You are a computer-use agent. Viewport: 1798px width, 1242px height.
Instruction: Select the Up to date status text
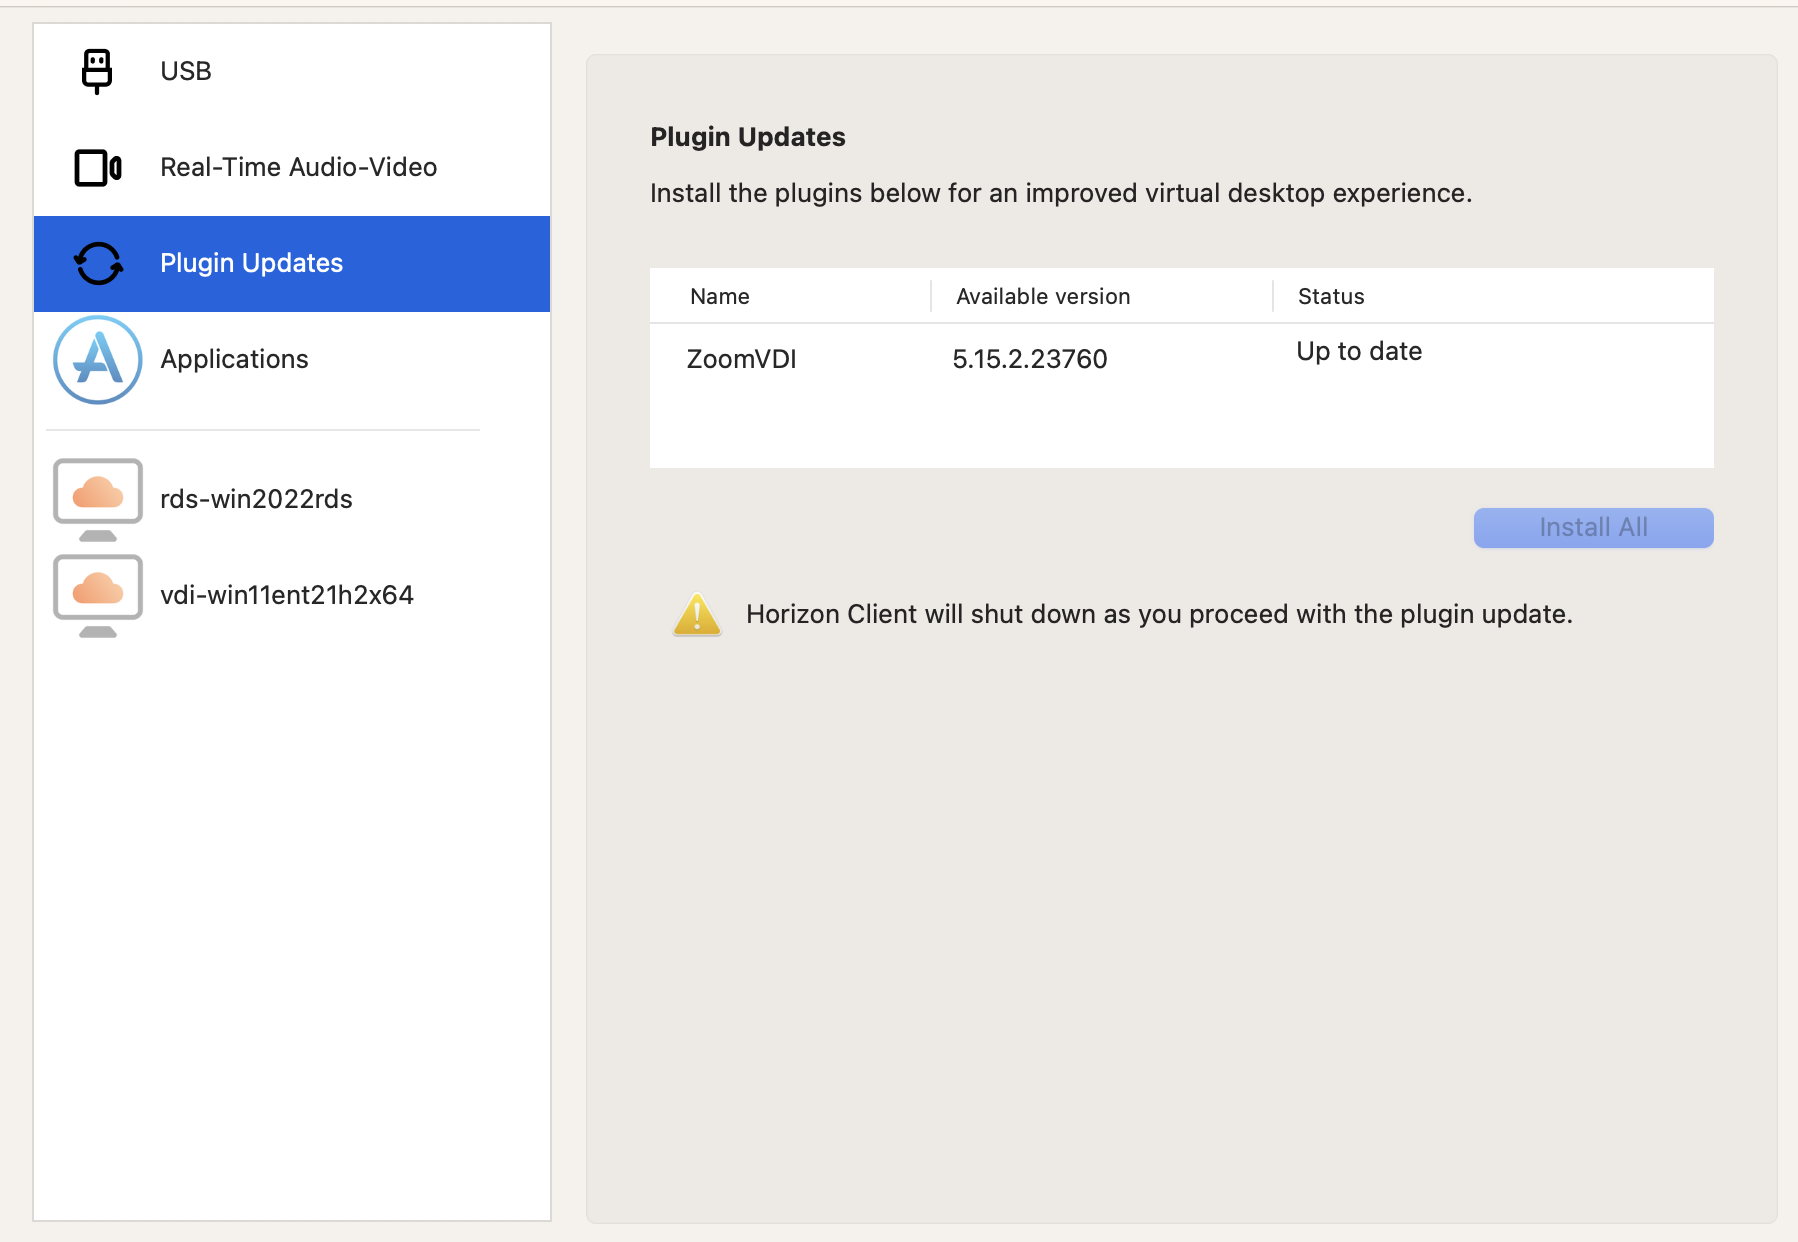click(x=1358, y=351)
